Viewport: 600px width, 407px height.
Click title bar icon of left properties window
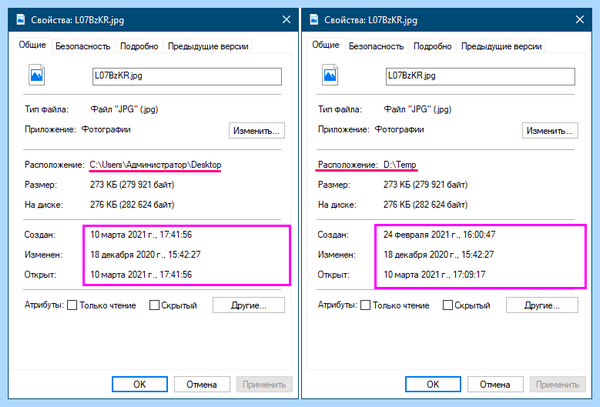(x=20, y=20)
